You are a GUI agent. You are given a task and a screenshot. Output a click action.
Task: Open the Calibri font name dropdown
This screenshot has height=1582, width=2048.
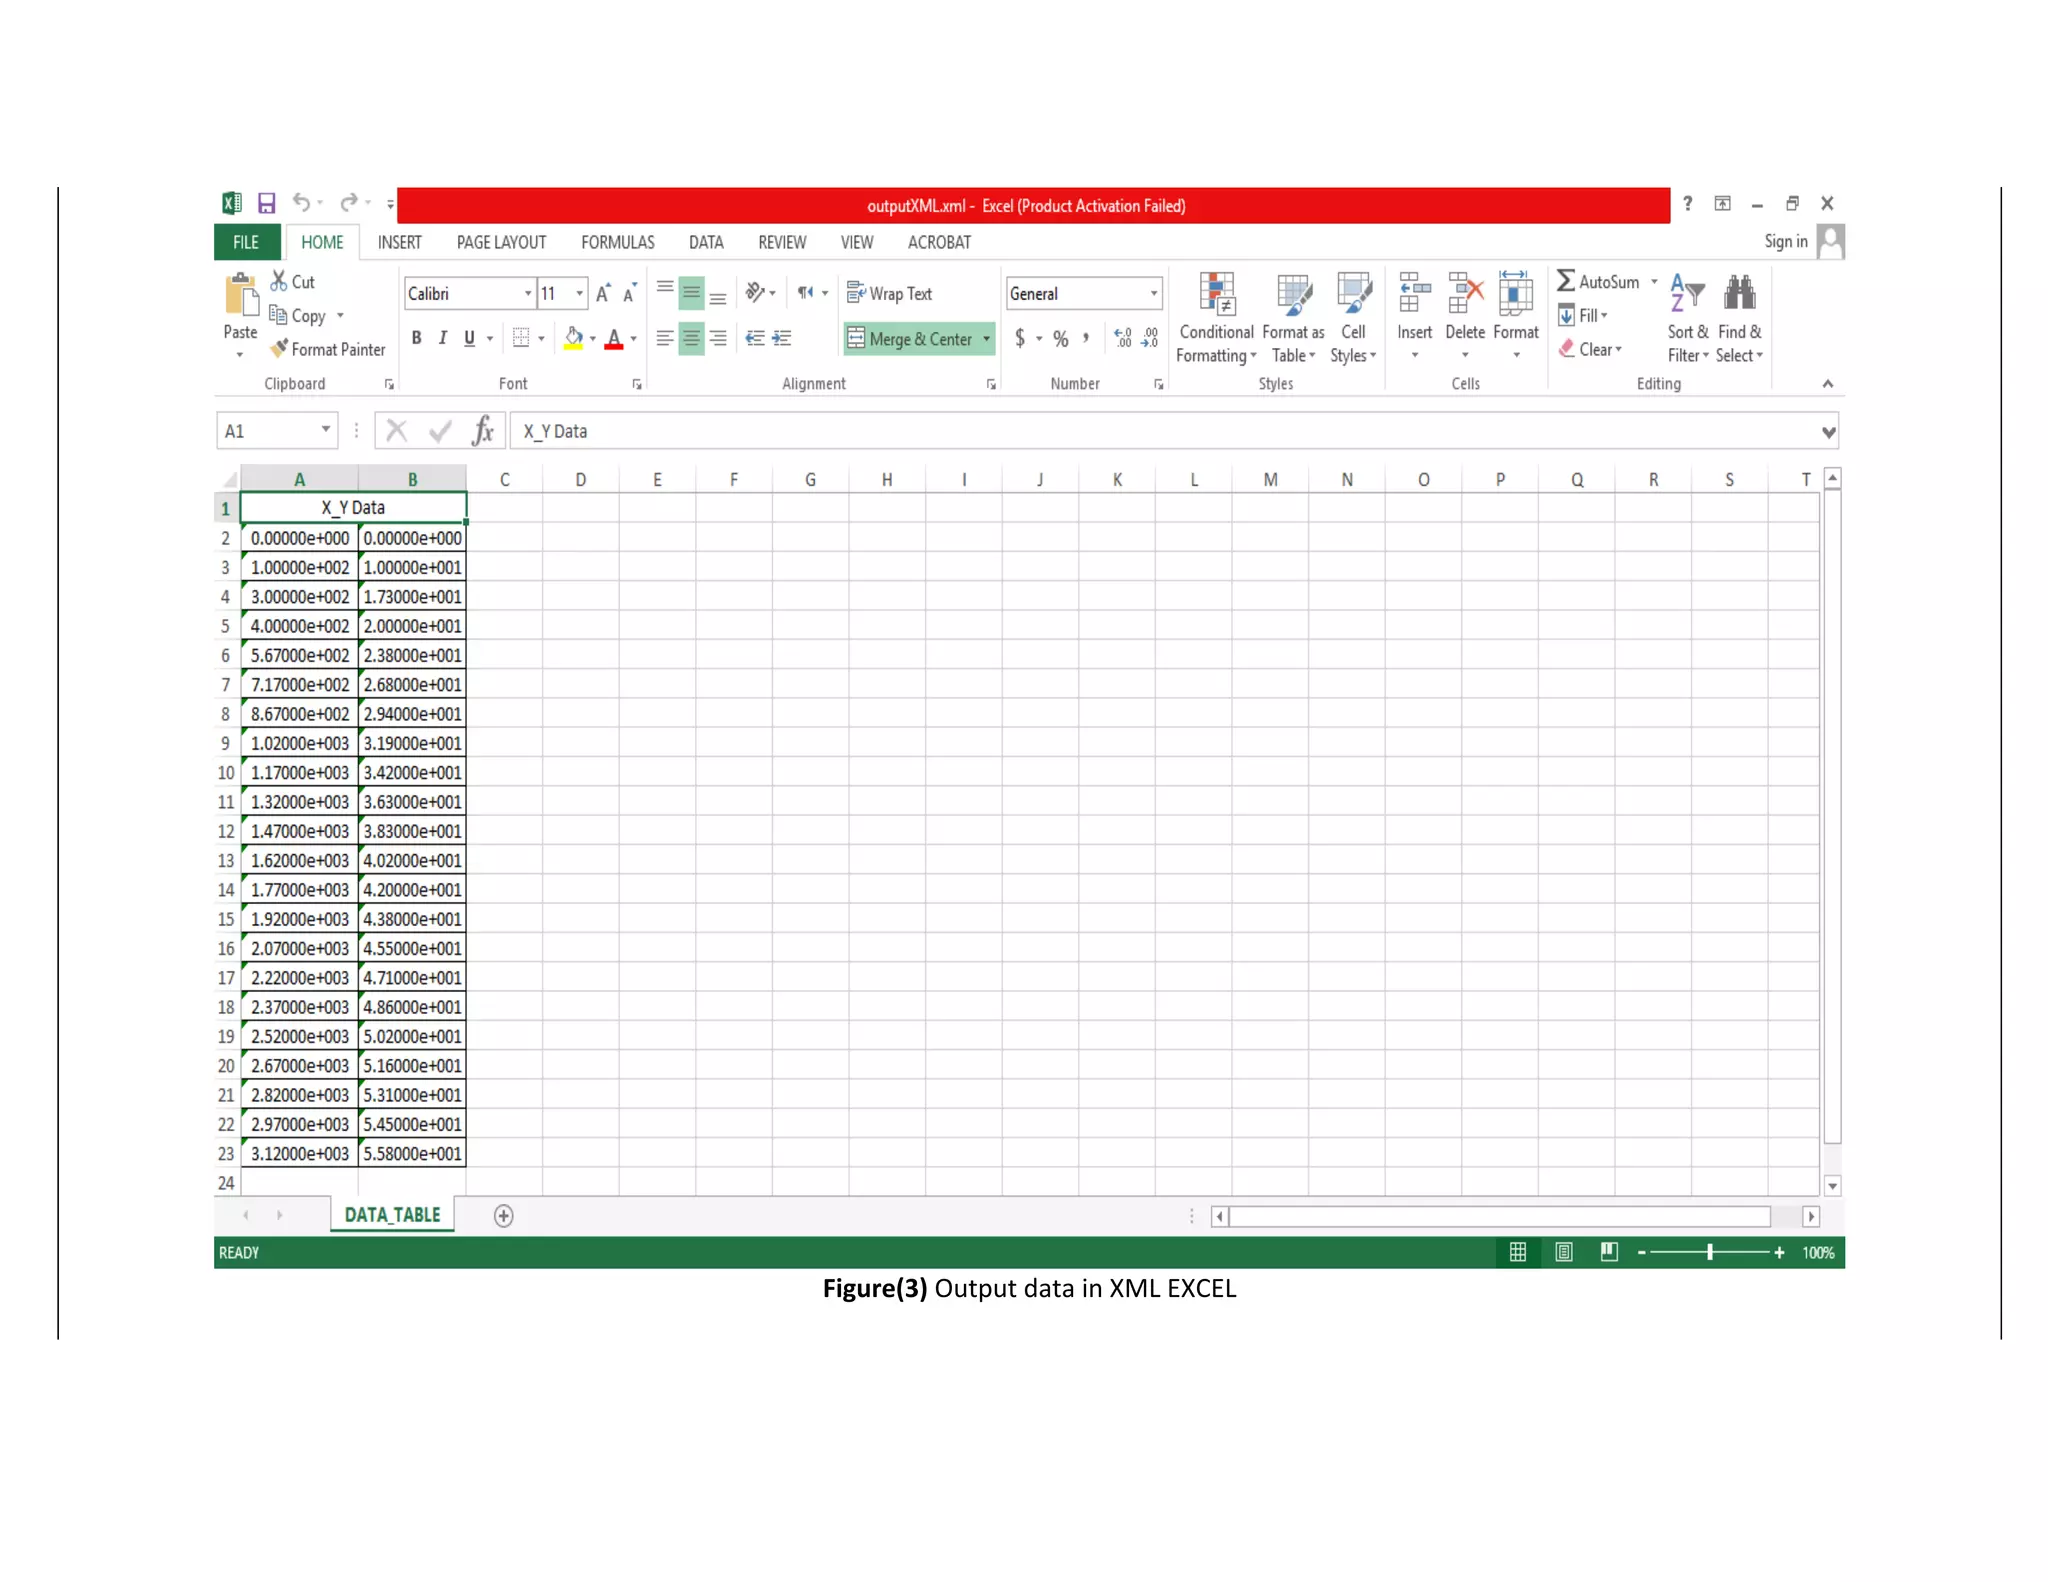click(528, 293)
